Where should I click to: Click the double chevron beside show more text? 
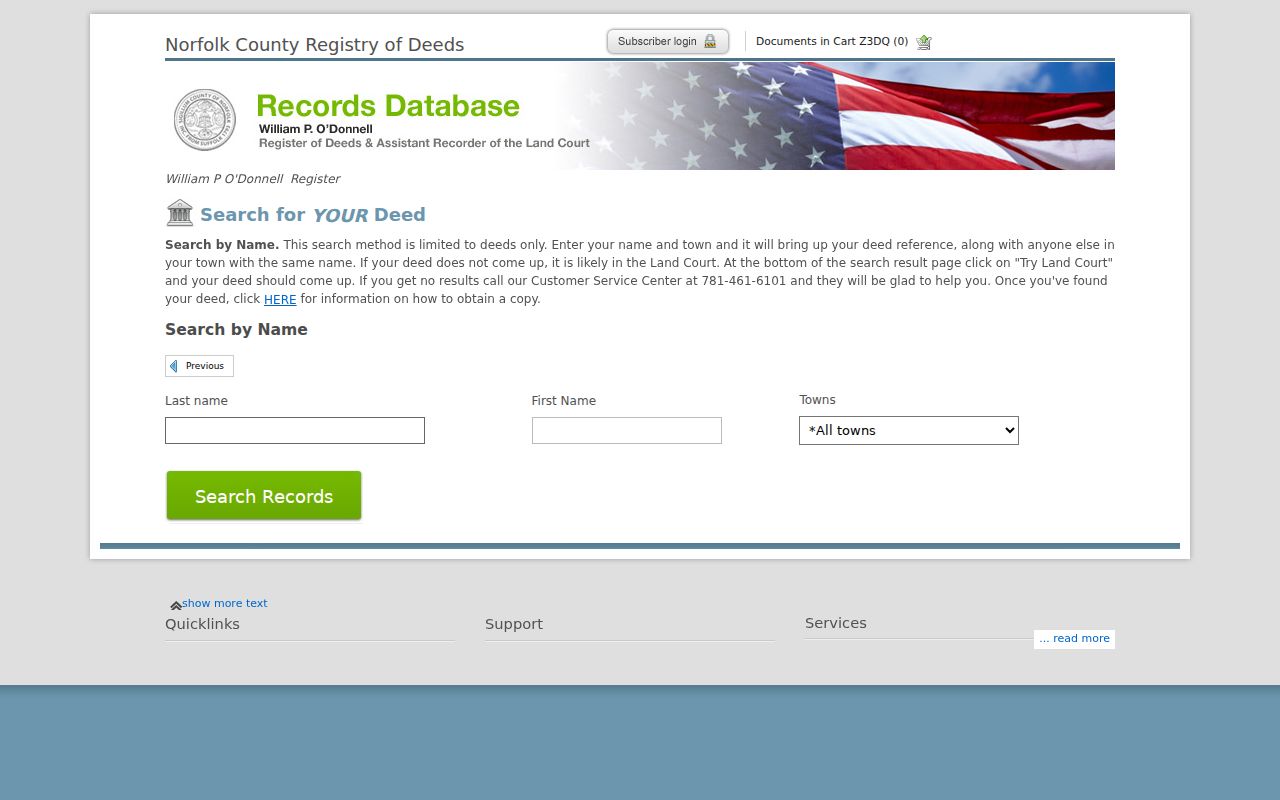(176, 605)
